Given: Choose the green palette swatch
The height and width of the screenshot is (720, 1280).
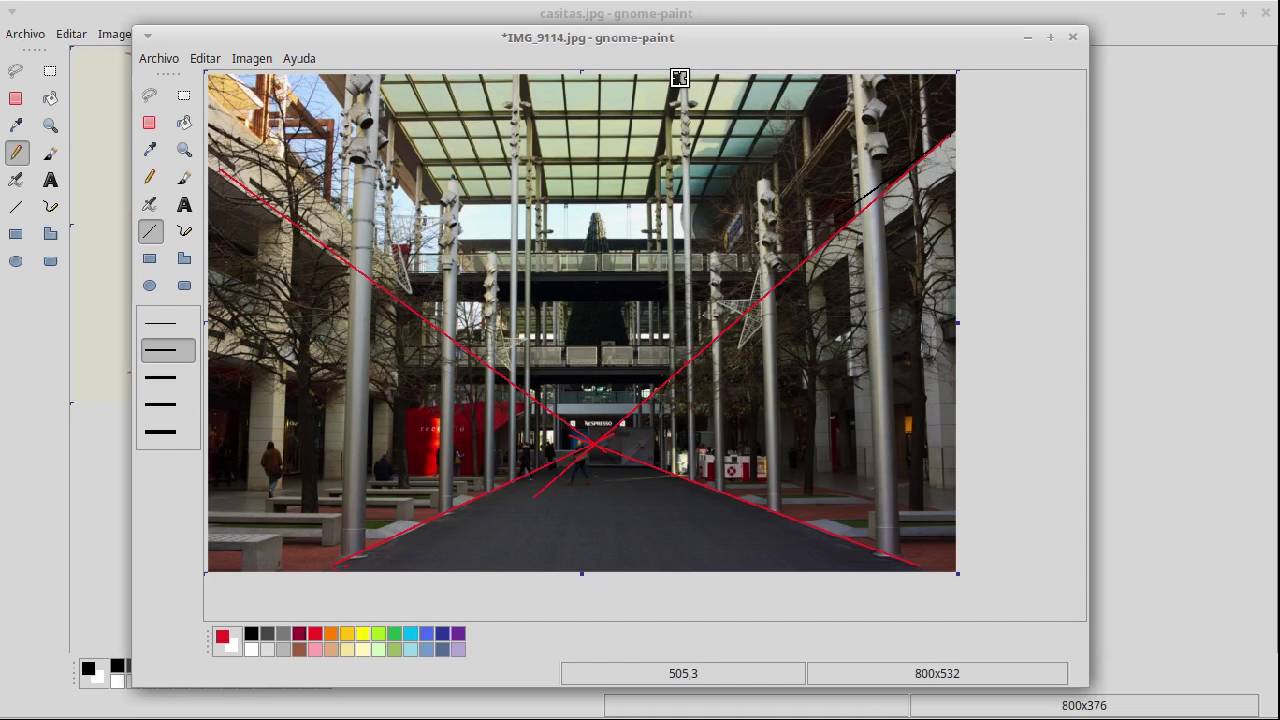Looking at the screenshot, I should [395, 633].
